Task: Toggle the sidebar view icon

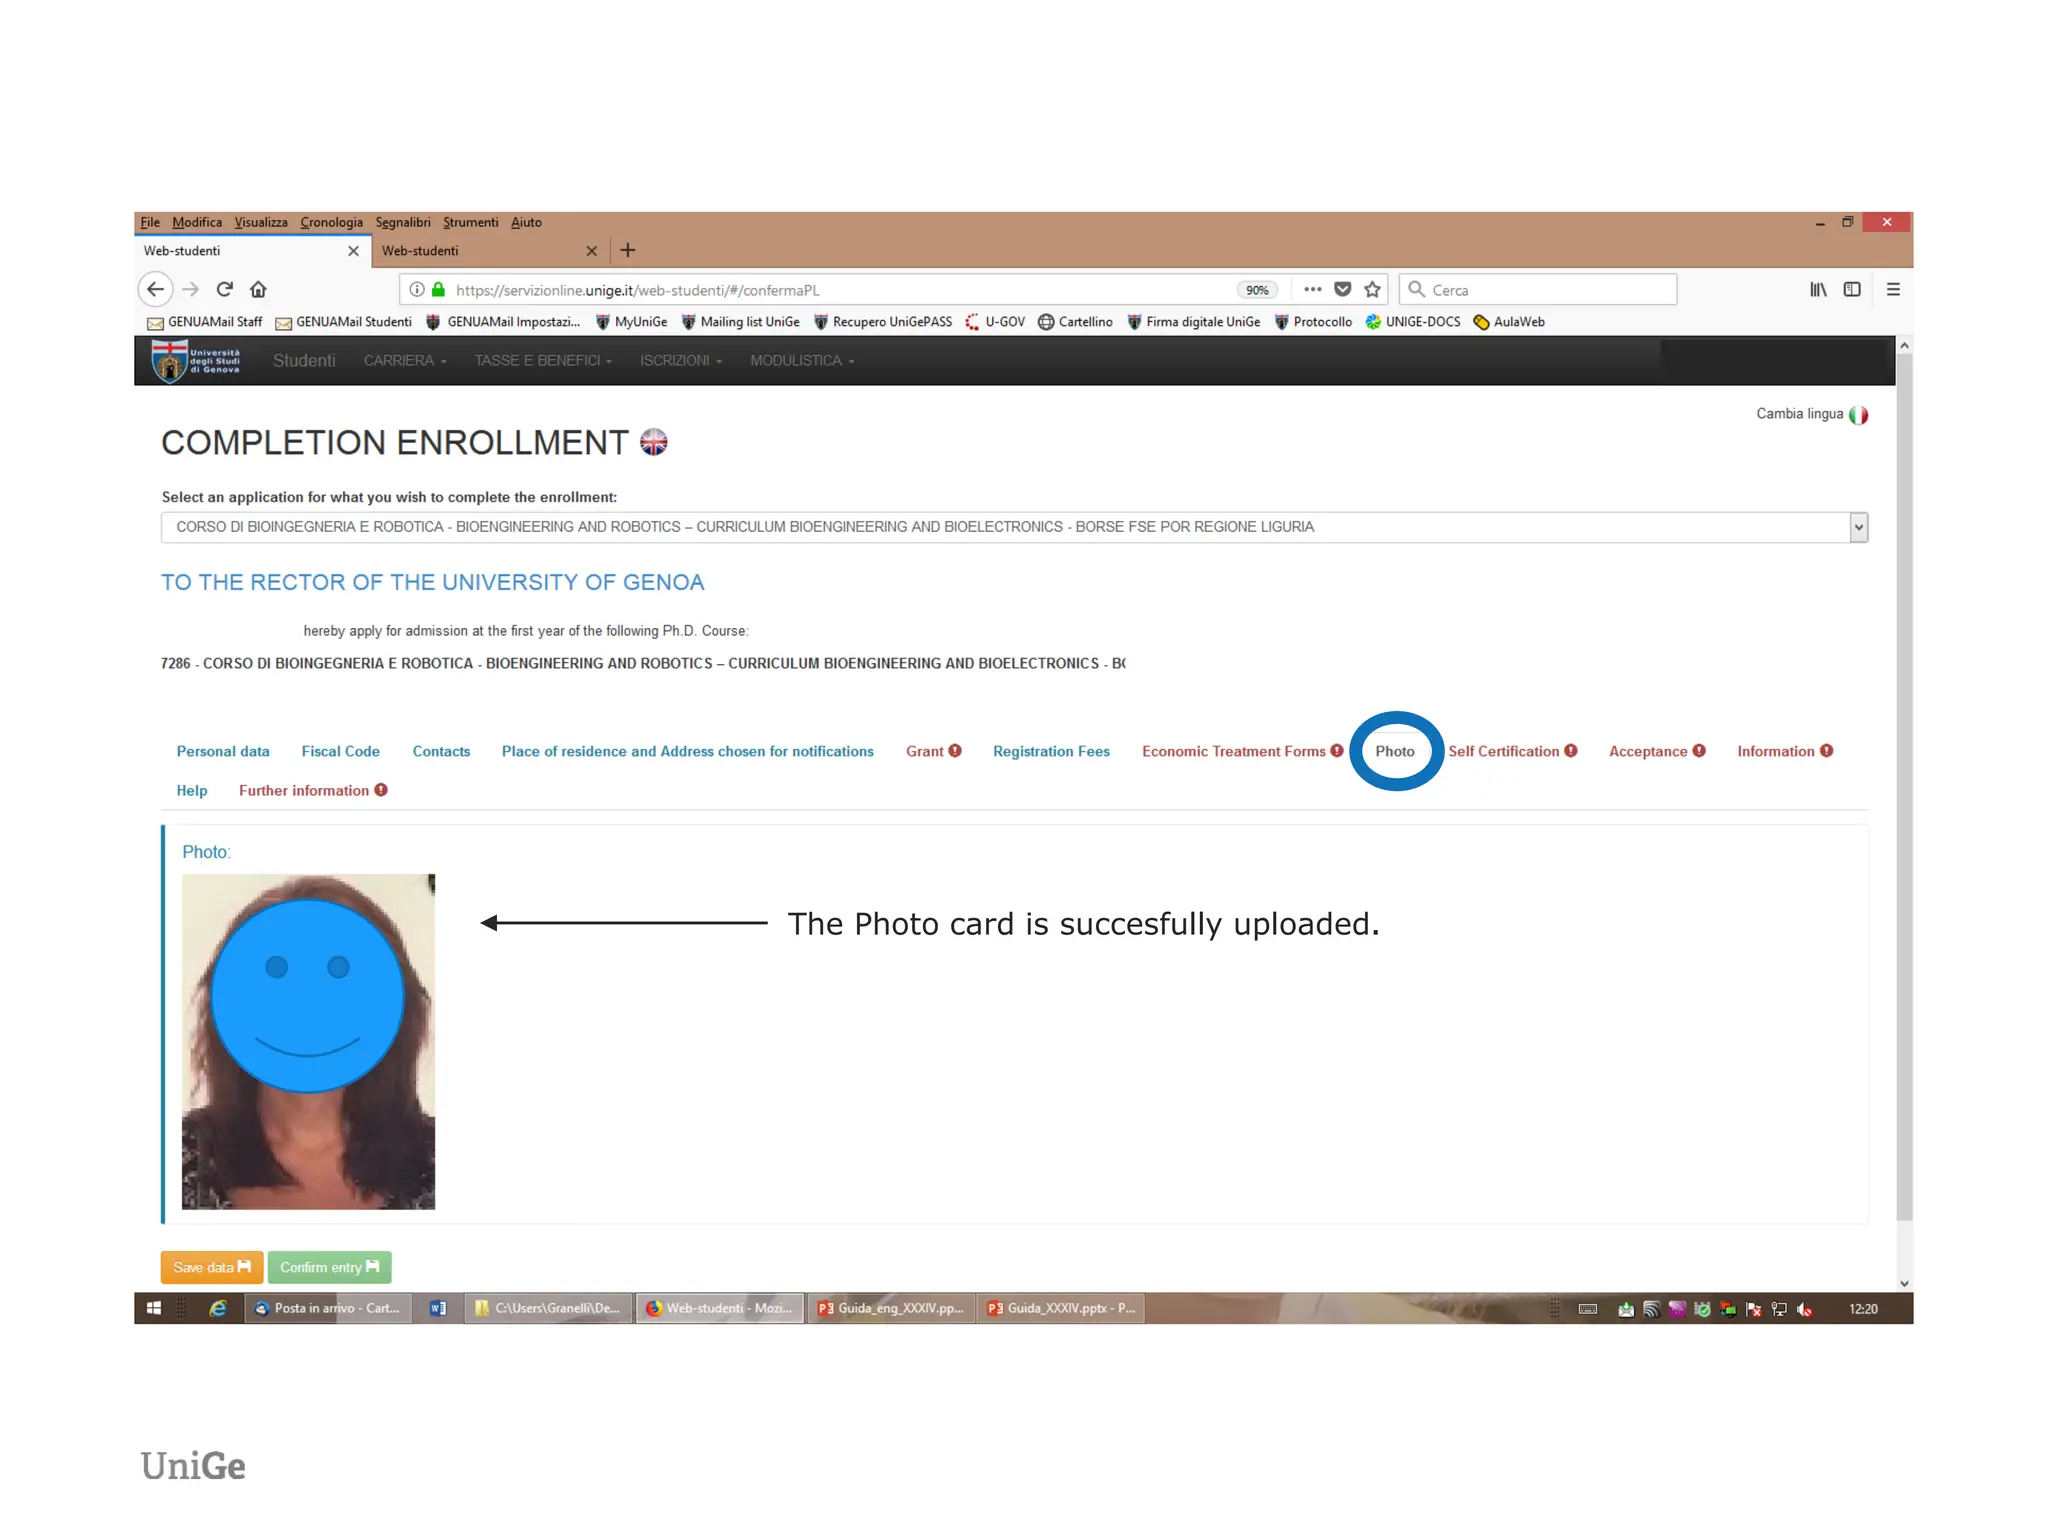Action: 1852,289
